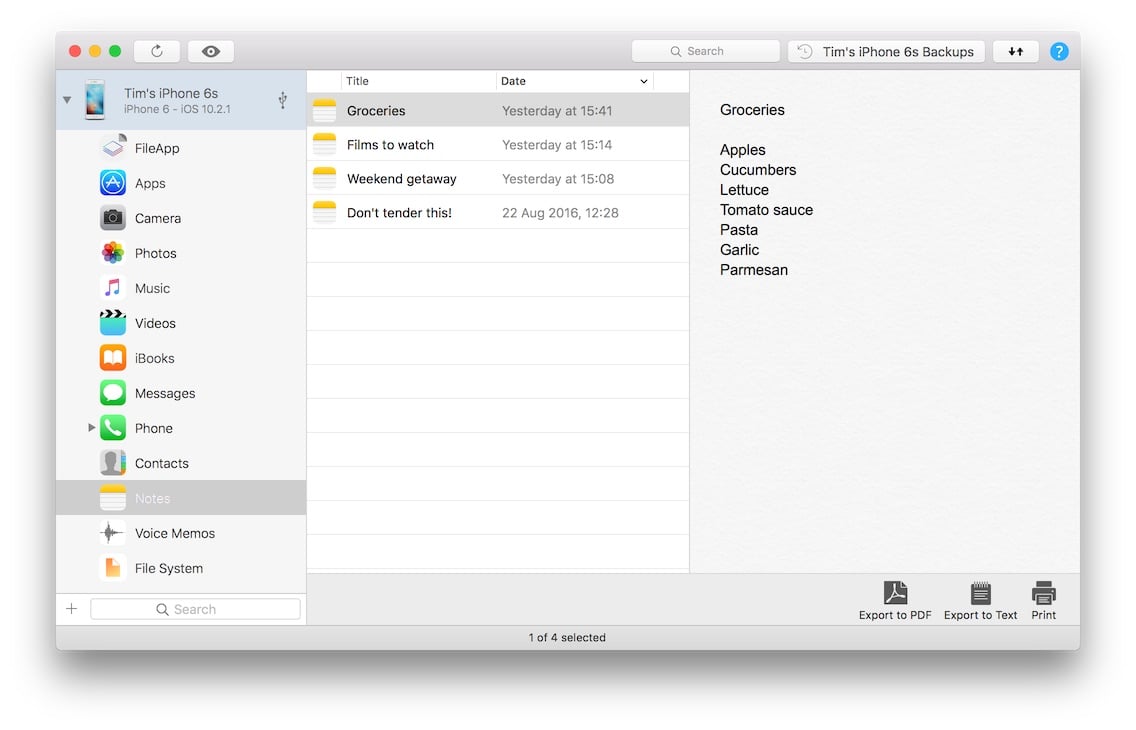Screen dimensions: 1136x730
Task: Select the Films to watch note
Action: (498, 145)
